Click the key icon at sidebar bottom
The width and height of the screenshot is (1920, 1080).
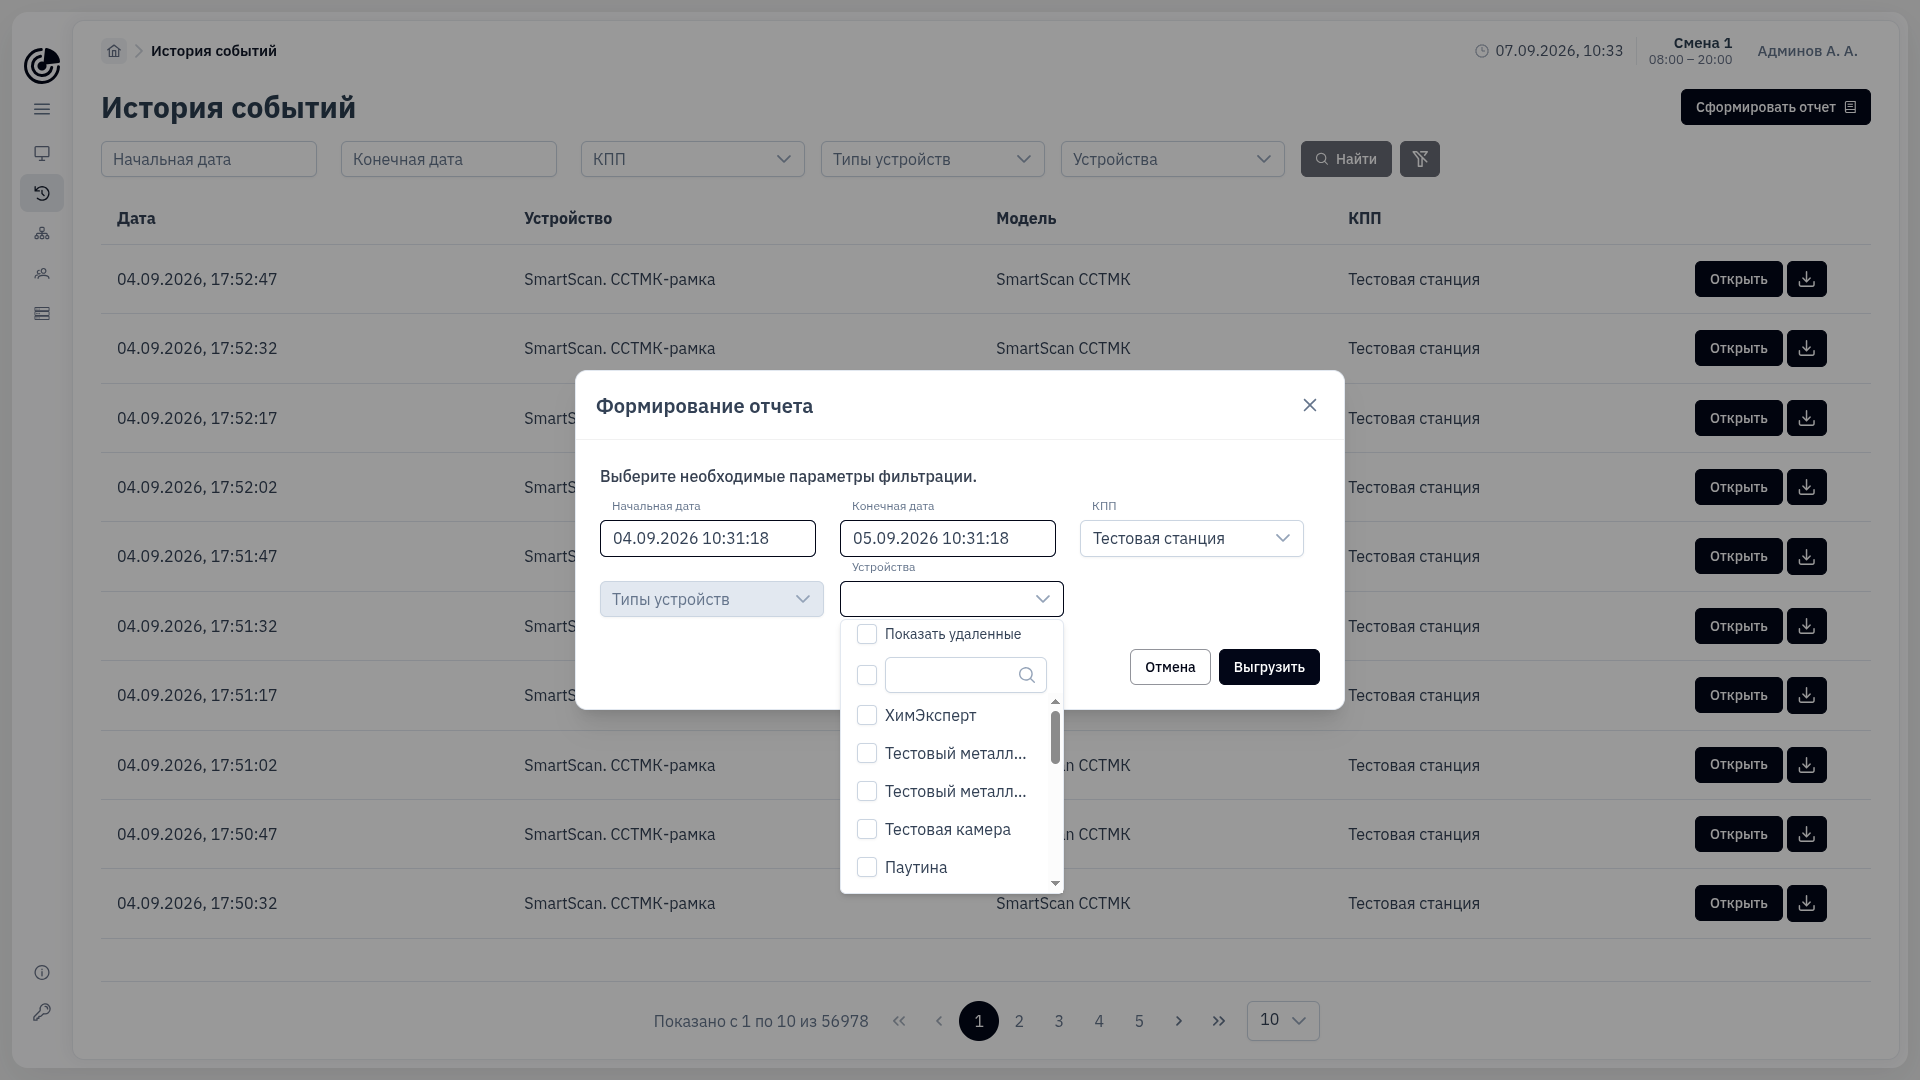coord(42,1013)
